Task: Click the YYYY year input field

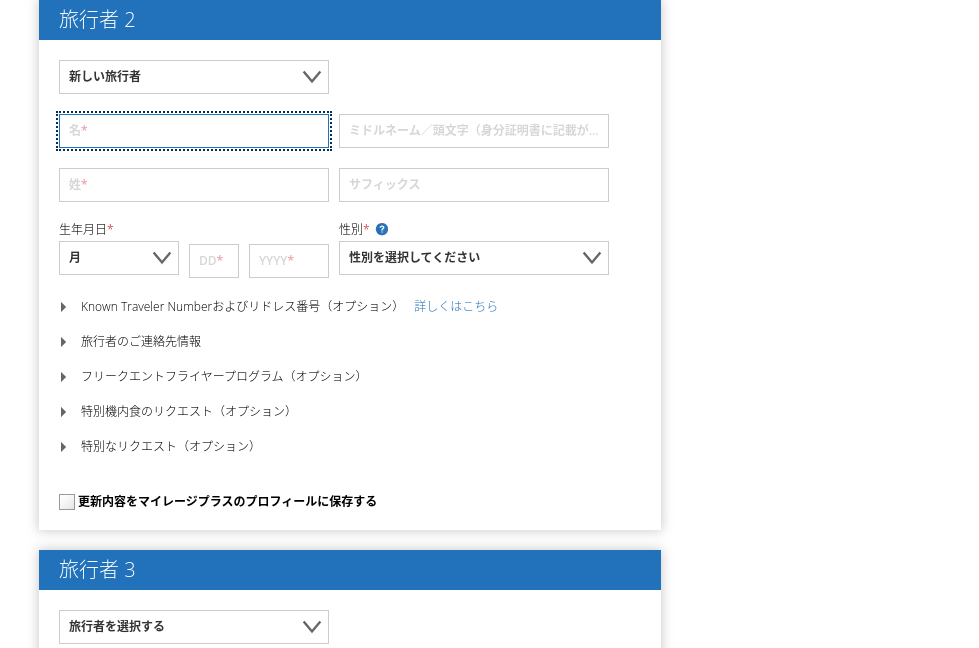Action: pos(288,261)
